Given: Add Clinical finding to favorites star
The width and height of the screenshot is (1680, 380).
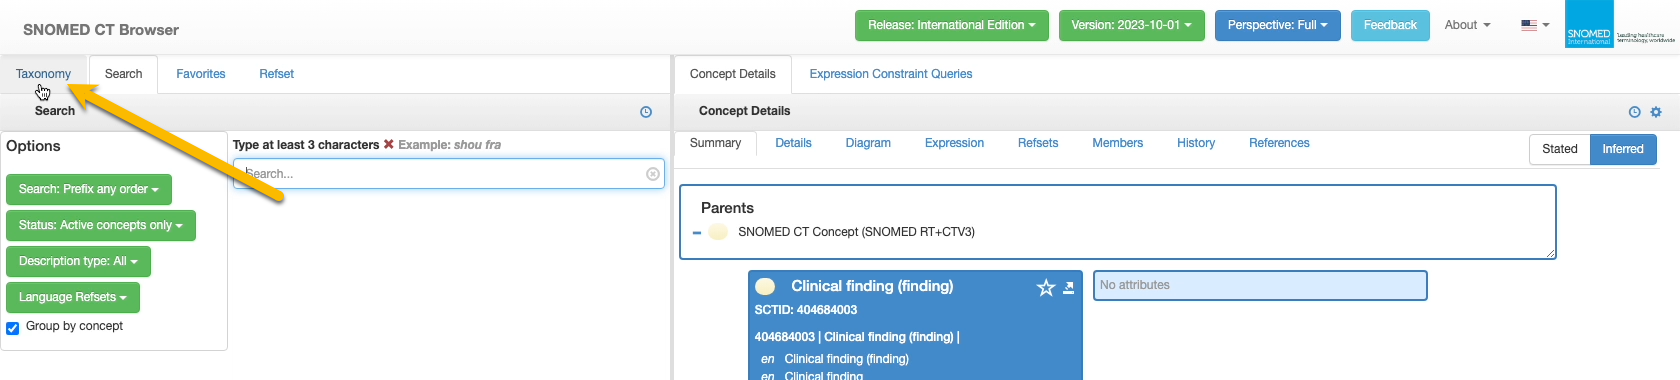Looking at the screenshot, I should pos(1046,288).
